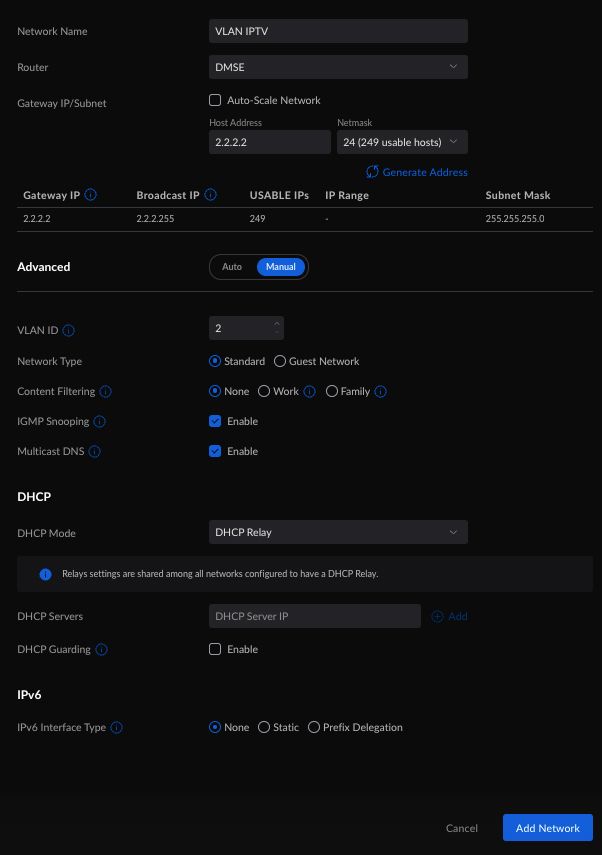602x855 pixels.
Task: Select the Guest Network radio button
Action: click(x=281, y=361)
